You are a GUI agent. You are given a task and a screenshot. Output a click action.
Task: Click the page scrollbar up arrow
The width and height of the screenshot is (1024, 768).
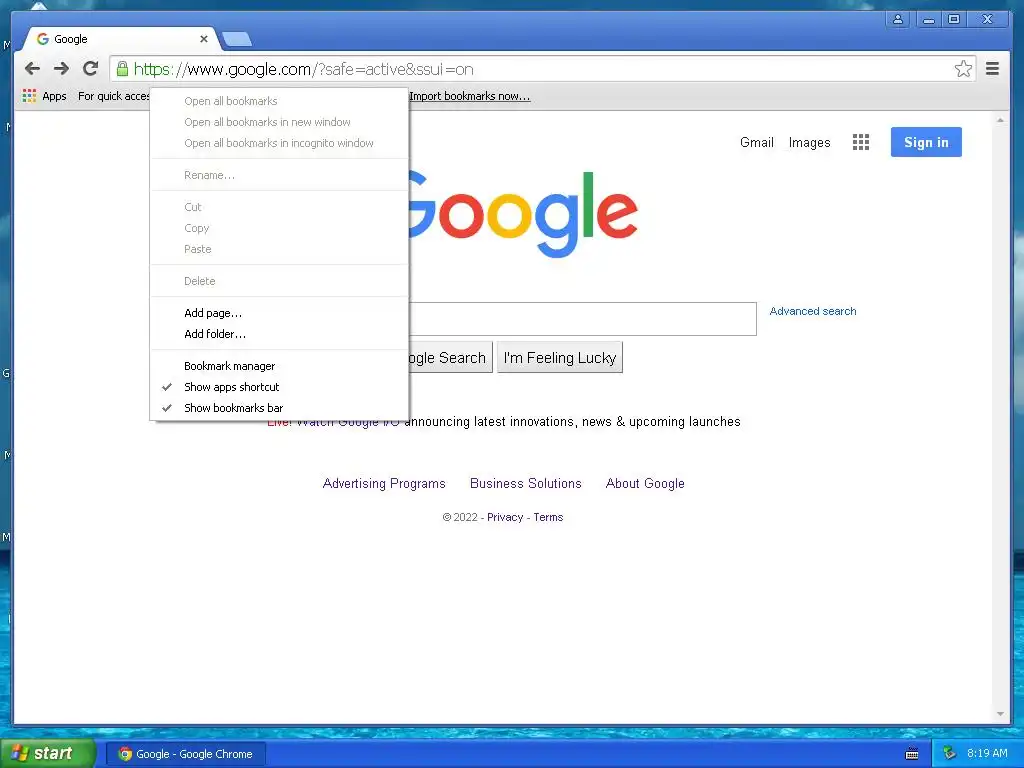coord(1000,120)
